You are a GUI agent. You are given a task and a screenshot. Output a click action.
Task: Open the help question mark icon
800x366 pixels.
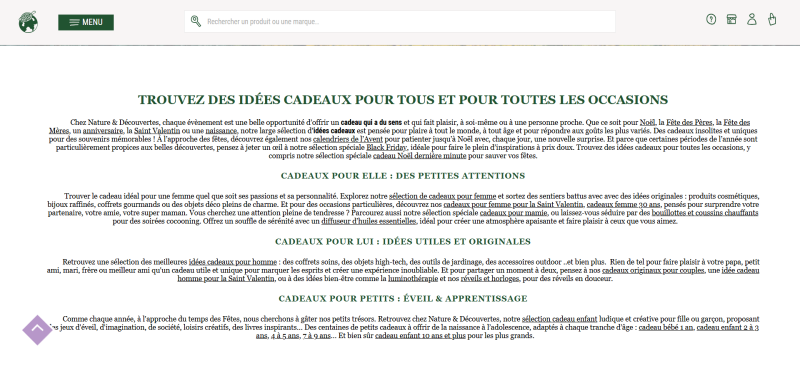[711, 19]
